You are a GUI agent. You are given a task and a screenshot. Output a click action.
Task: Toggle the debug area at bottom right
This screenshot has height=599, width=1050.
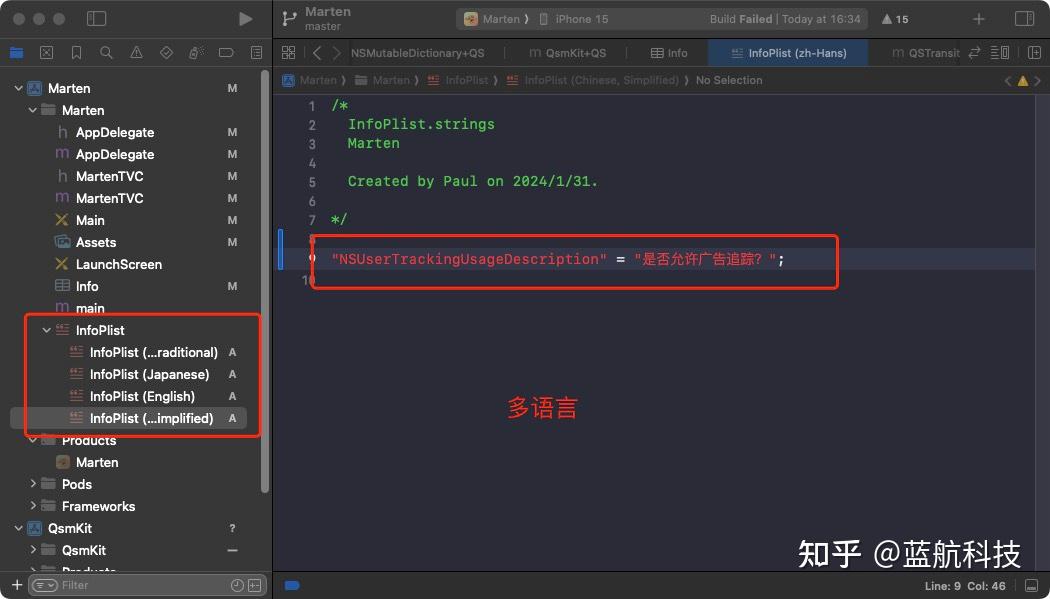tap(1031, 585)
